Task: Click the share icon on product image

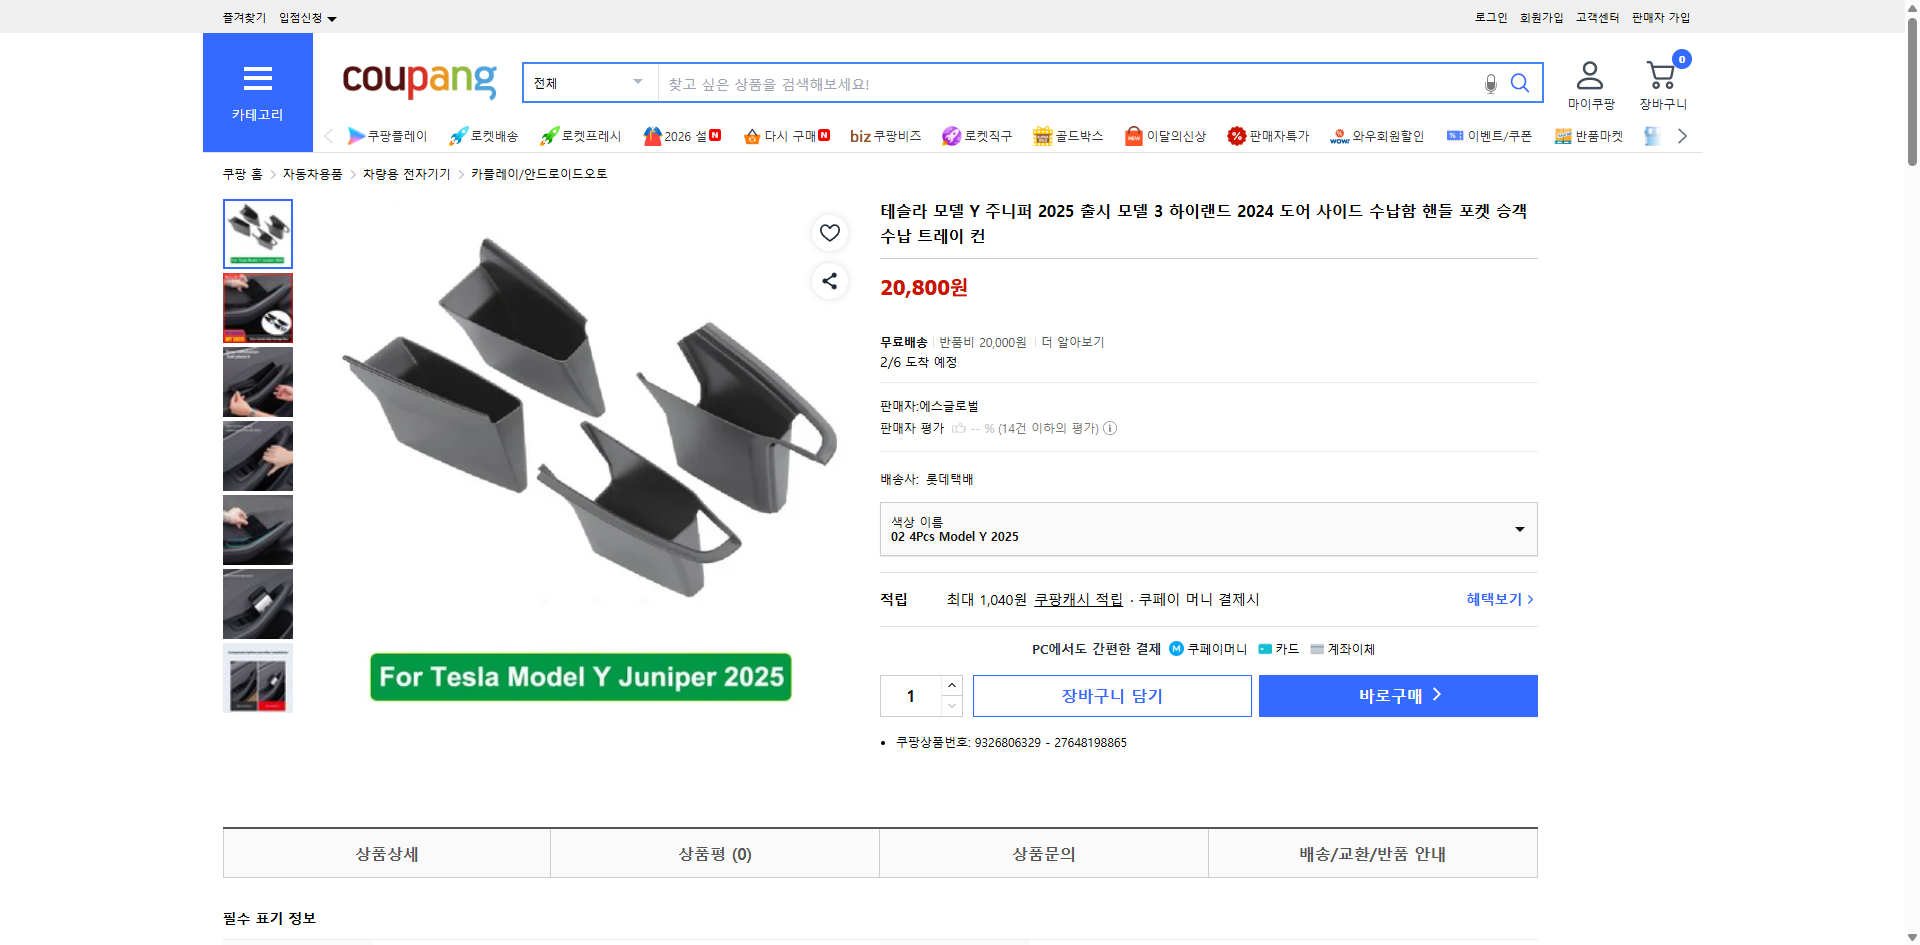Action: pos(829,281)
